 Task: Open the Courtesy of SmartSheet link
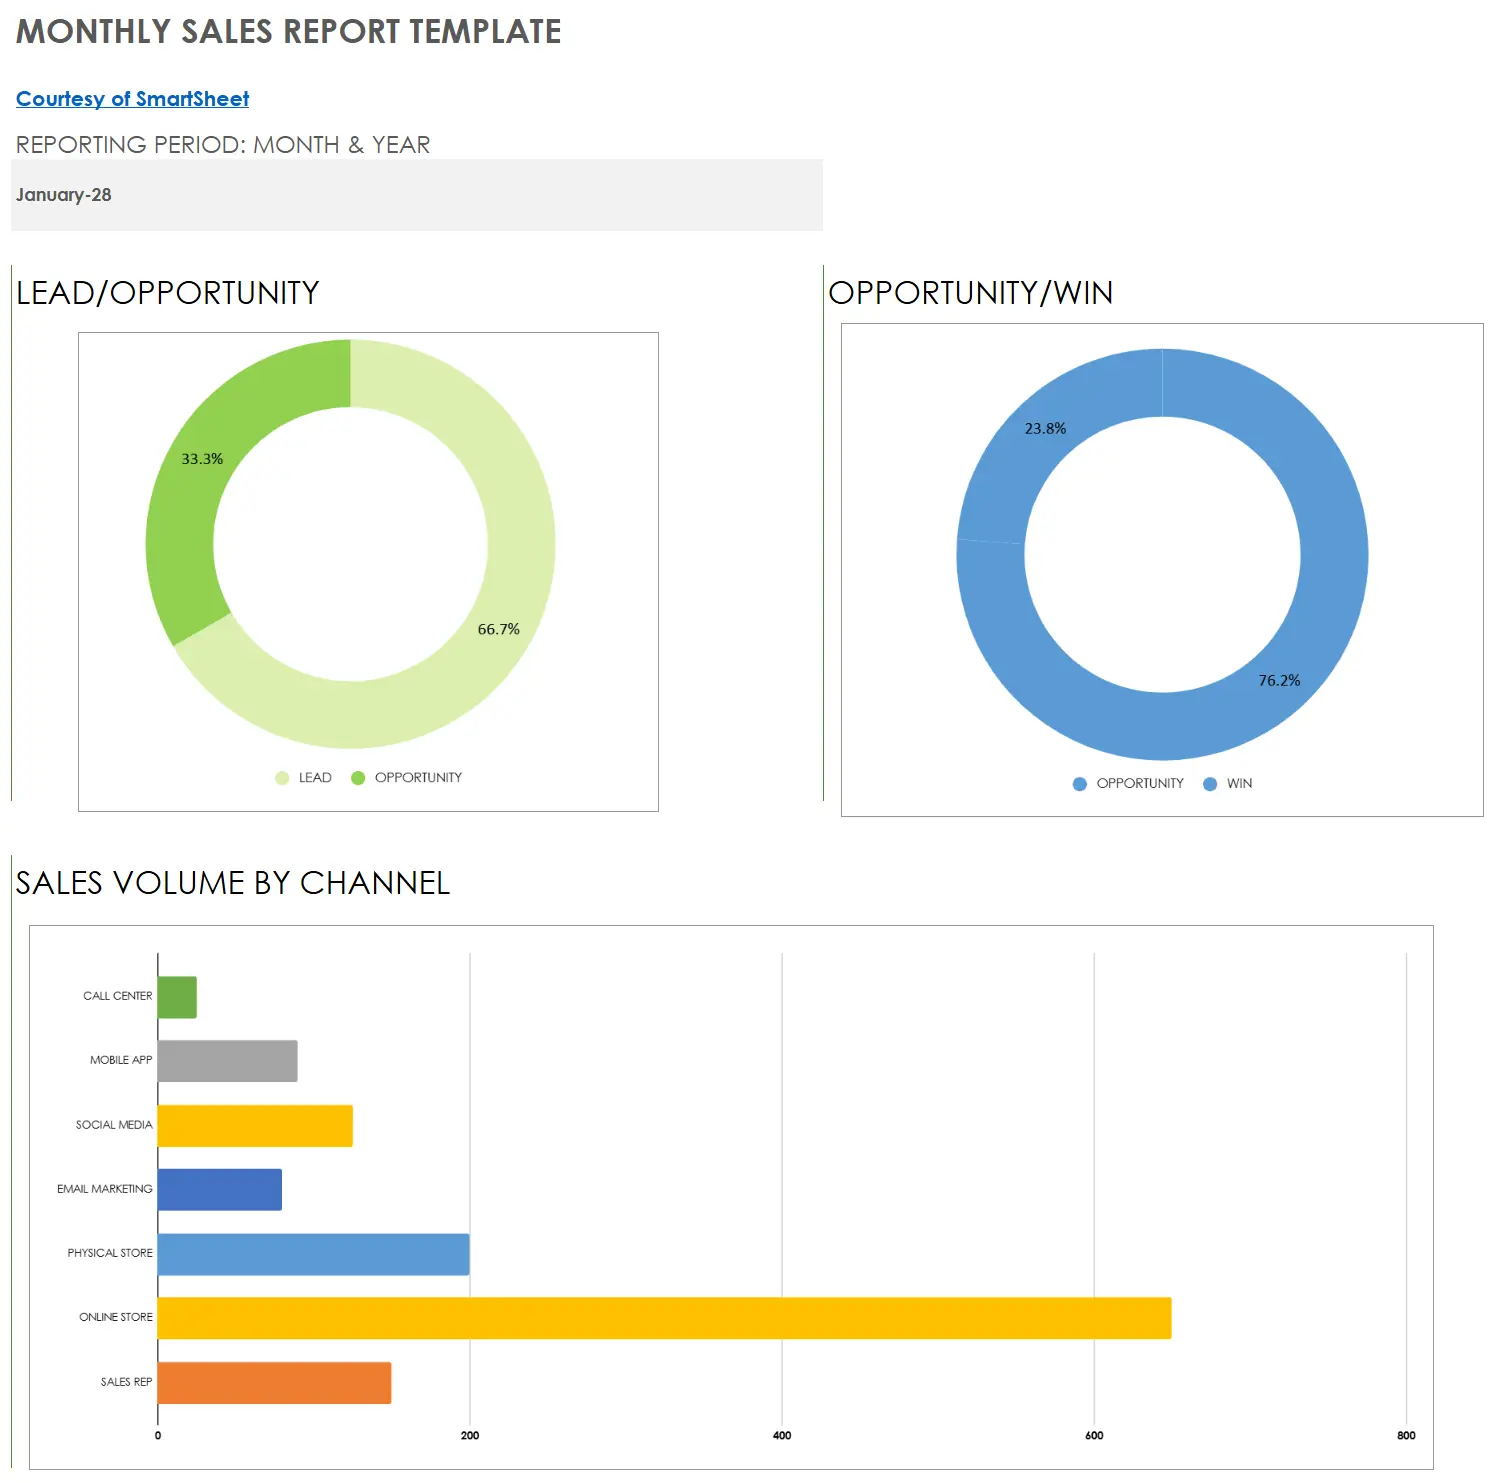point(132,99)
